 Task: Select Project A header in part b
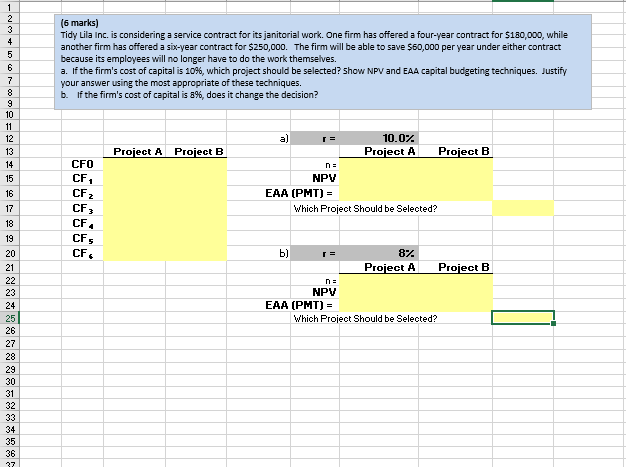(x=379, y=267)
